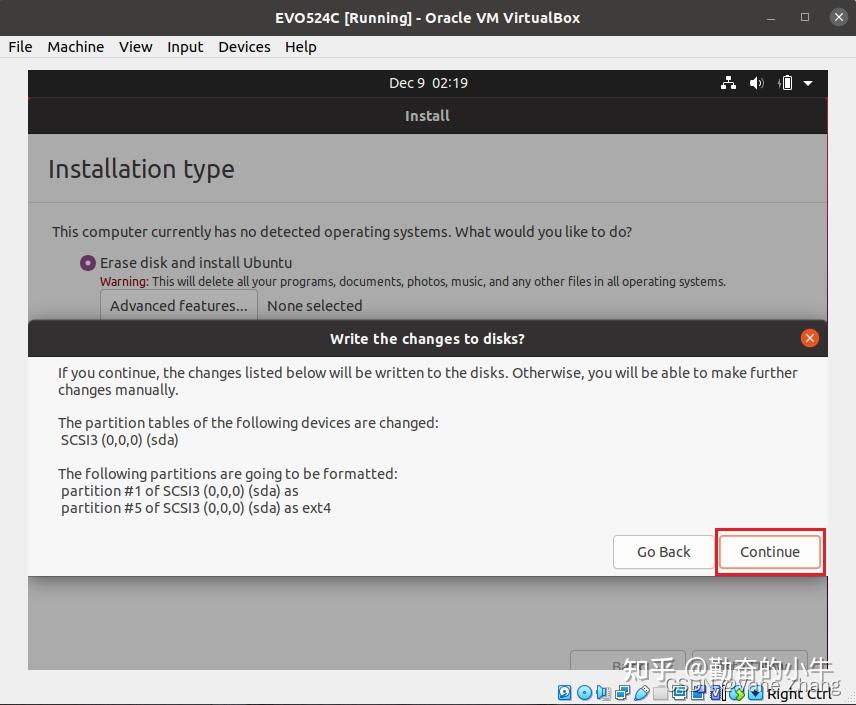Expand the Ubuntu system menu arrow
The width and height of the screenshot is (856, 705).
pyautogui.click(x=808, y=84)
